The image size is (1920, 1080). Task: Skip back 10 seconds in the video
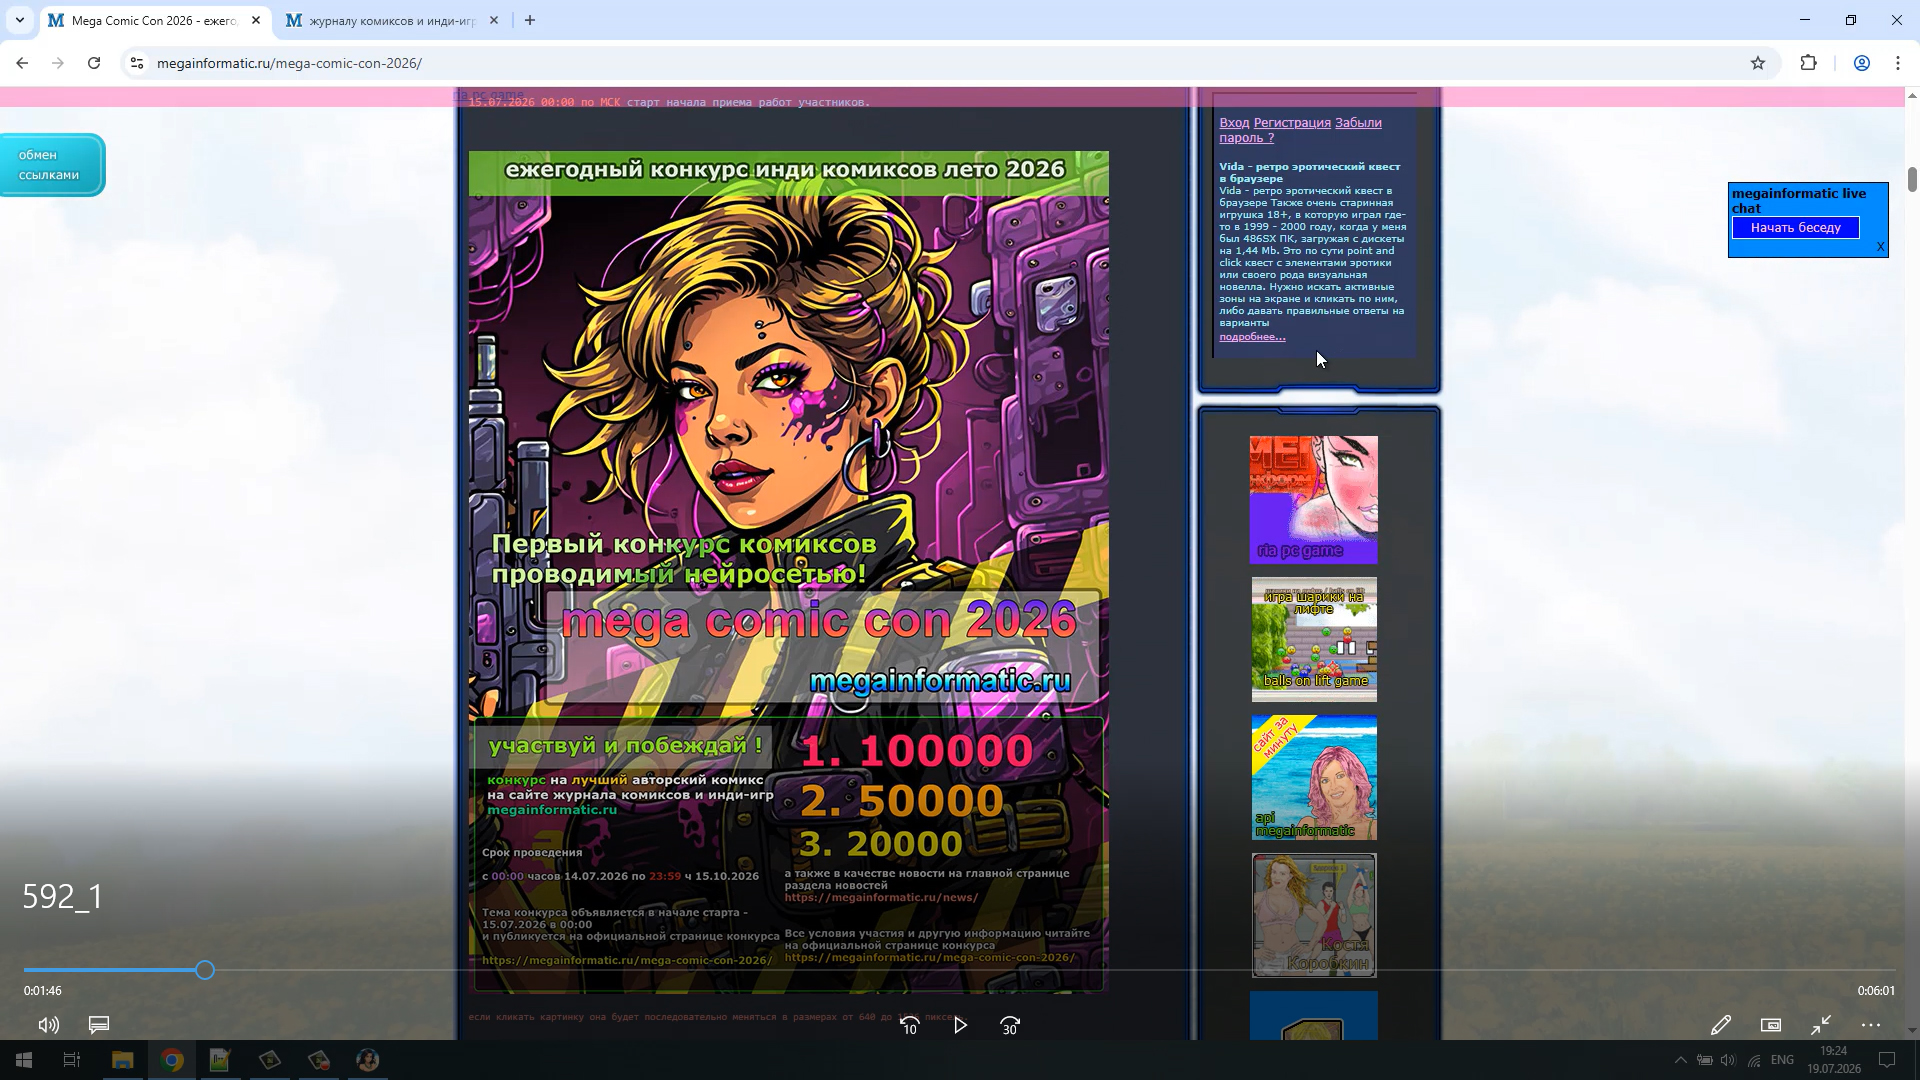pyautogui.click(x=910, y=1025)
